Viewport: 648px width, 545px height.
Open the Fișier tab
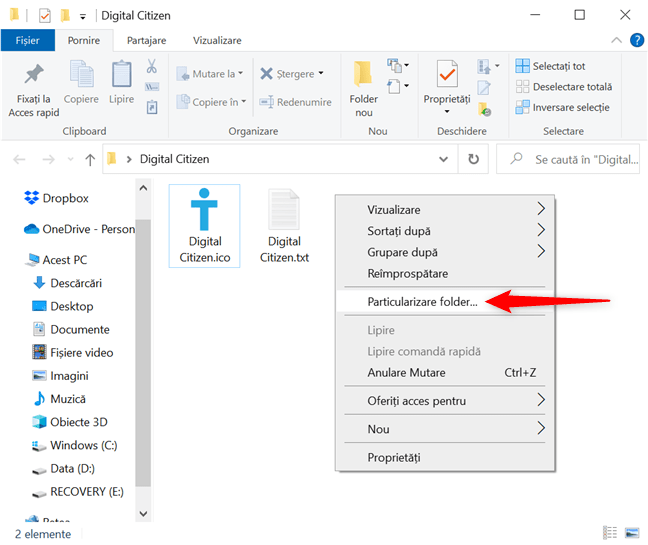pos(28,40)
